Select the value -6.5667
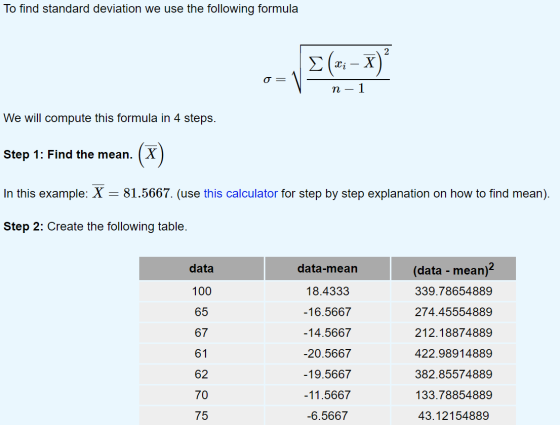Viewport: 560px width, 425px height. point(327,415)
